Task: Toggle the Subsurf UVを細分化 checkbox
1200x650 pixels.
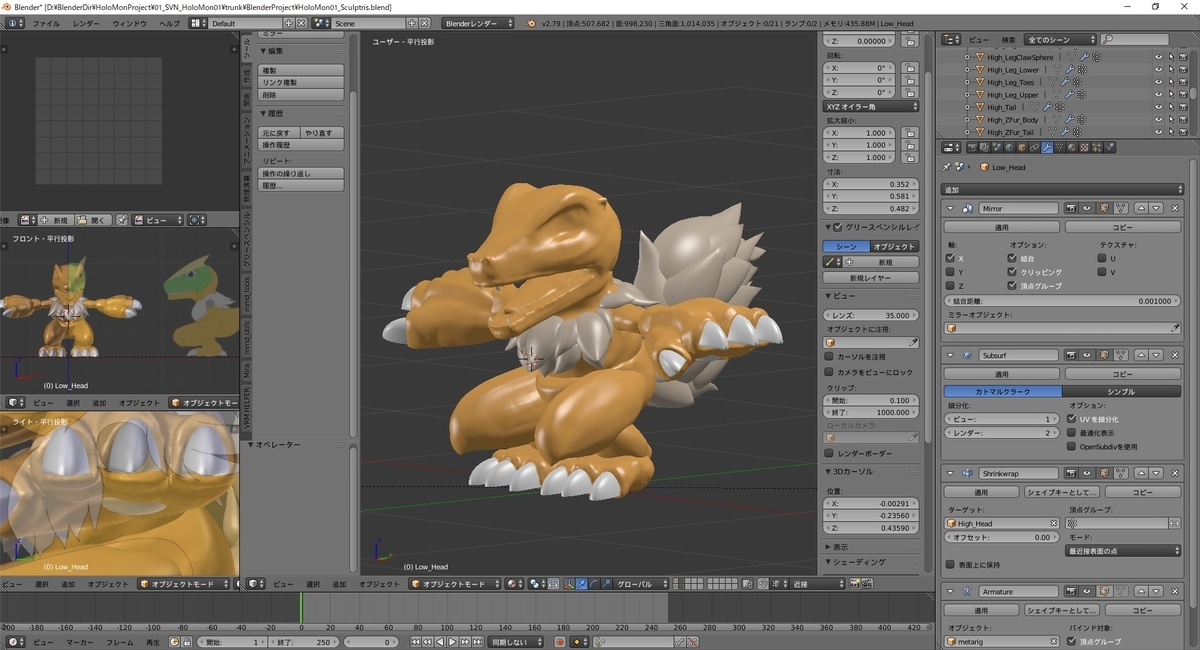Action: 1072,419
